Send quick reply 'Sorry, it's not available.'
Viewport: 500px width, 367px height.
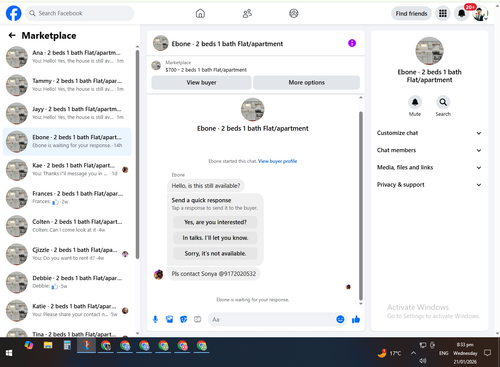coord(215,253)
